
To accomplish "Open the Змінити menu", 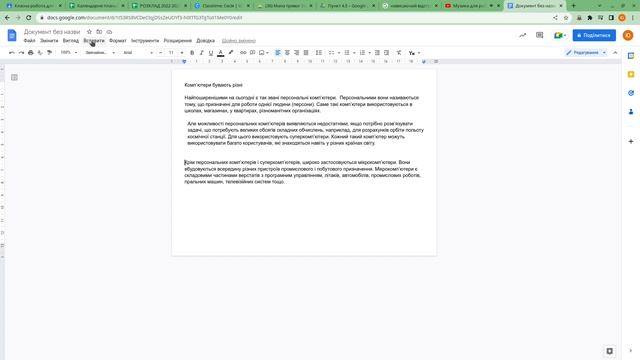I will 49,41.
